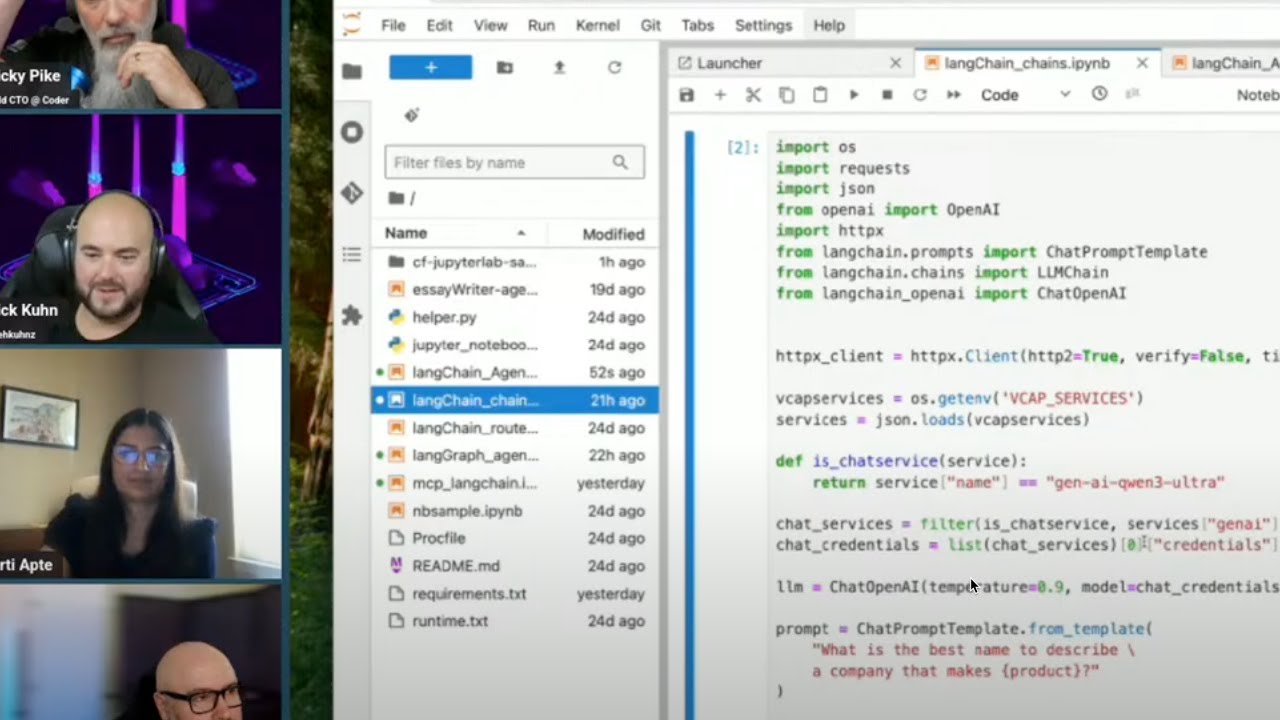Interrupt the kernel with the stop icon
Viewport: 1280px width, 720px height.
point(887,95)
